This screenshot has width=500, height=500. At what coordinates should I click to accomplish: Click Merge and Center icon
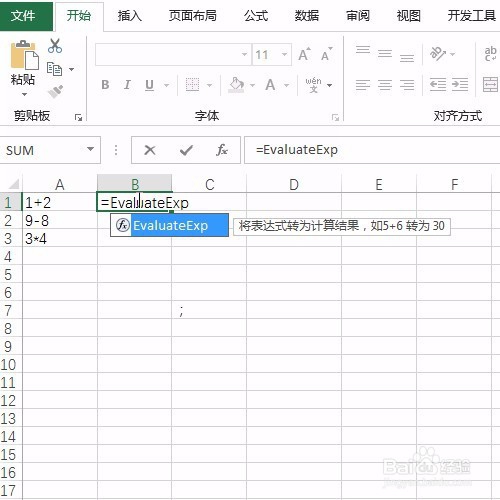coord(491,84)
